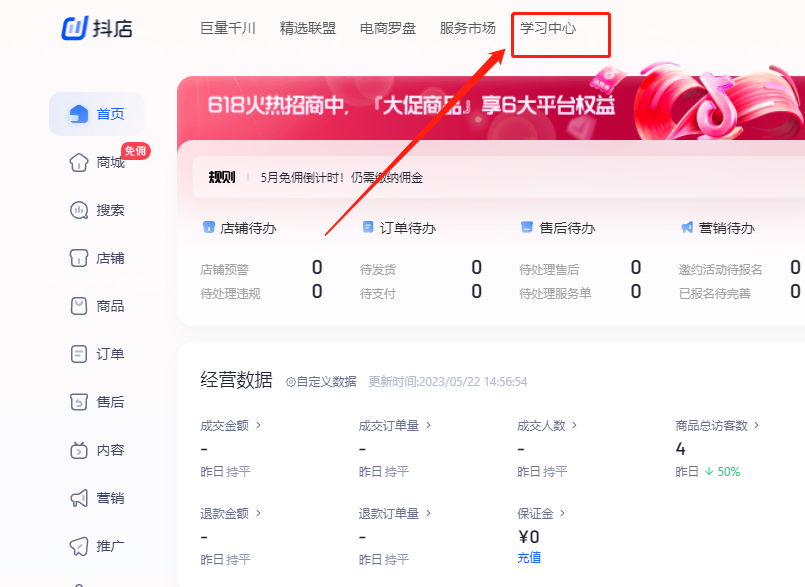Expand the 成交金额 metric chevron

pyautogui.click(x=258, y=425)
